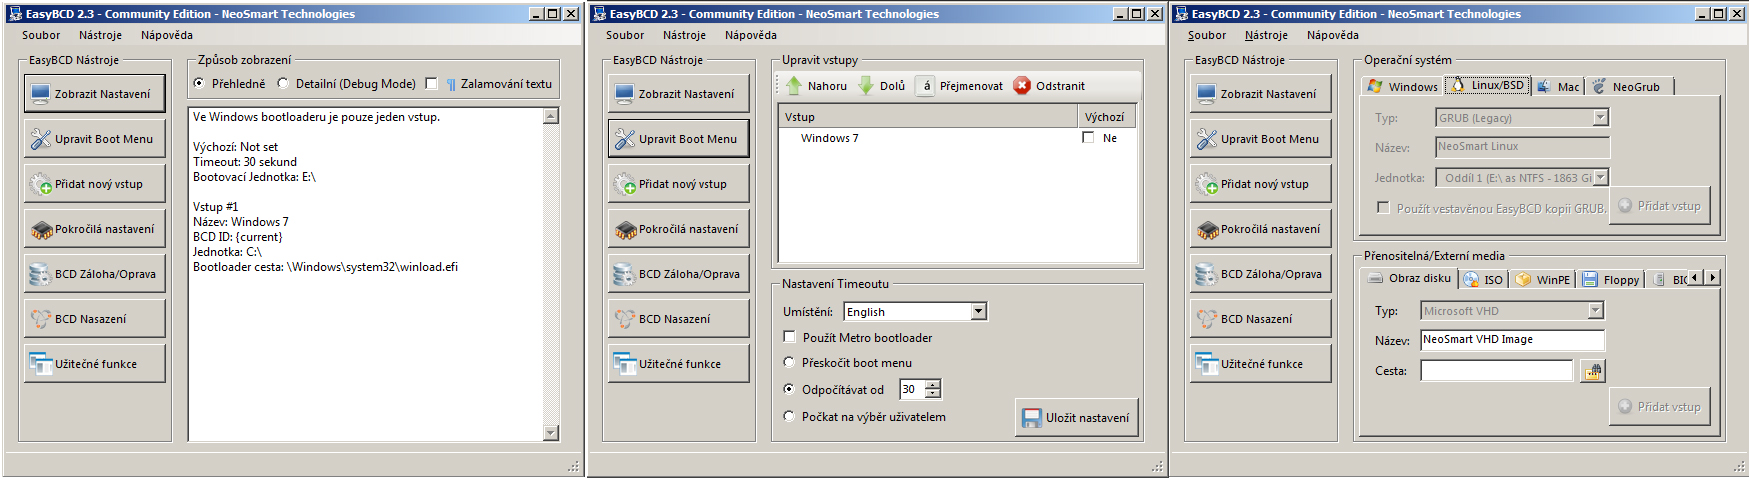Screen dimensions: 1749x478
Task: Open Užitečné funkce in left window
Action: coord(95,364)
